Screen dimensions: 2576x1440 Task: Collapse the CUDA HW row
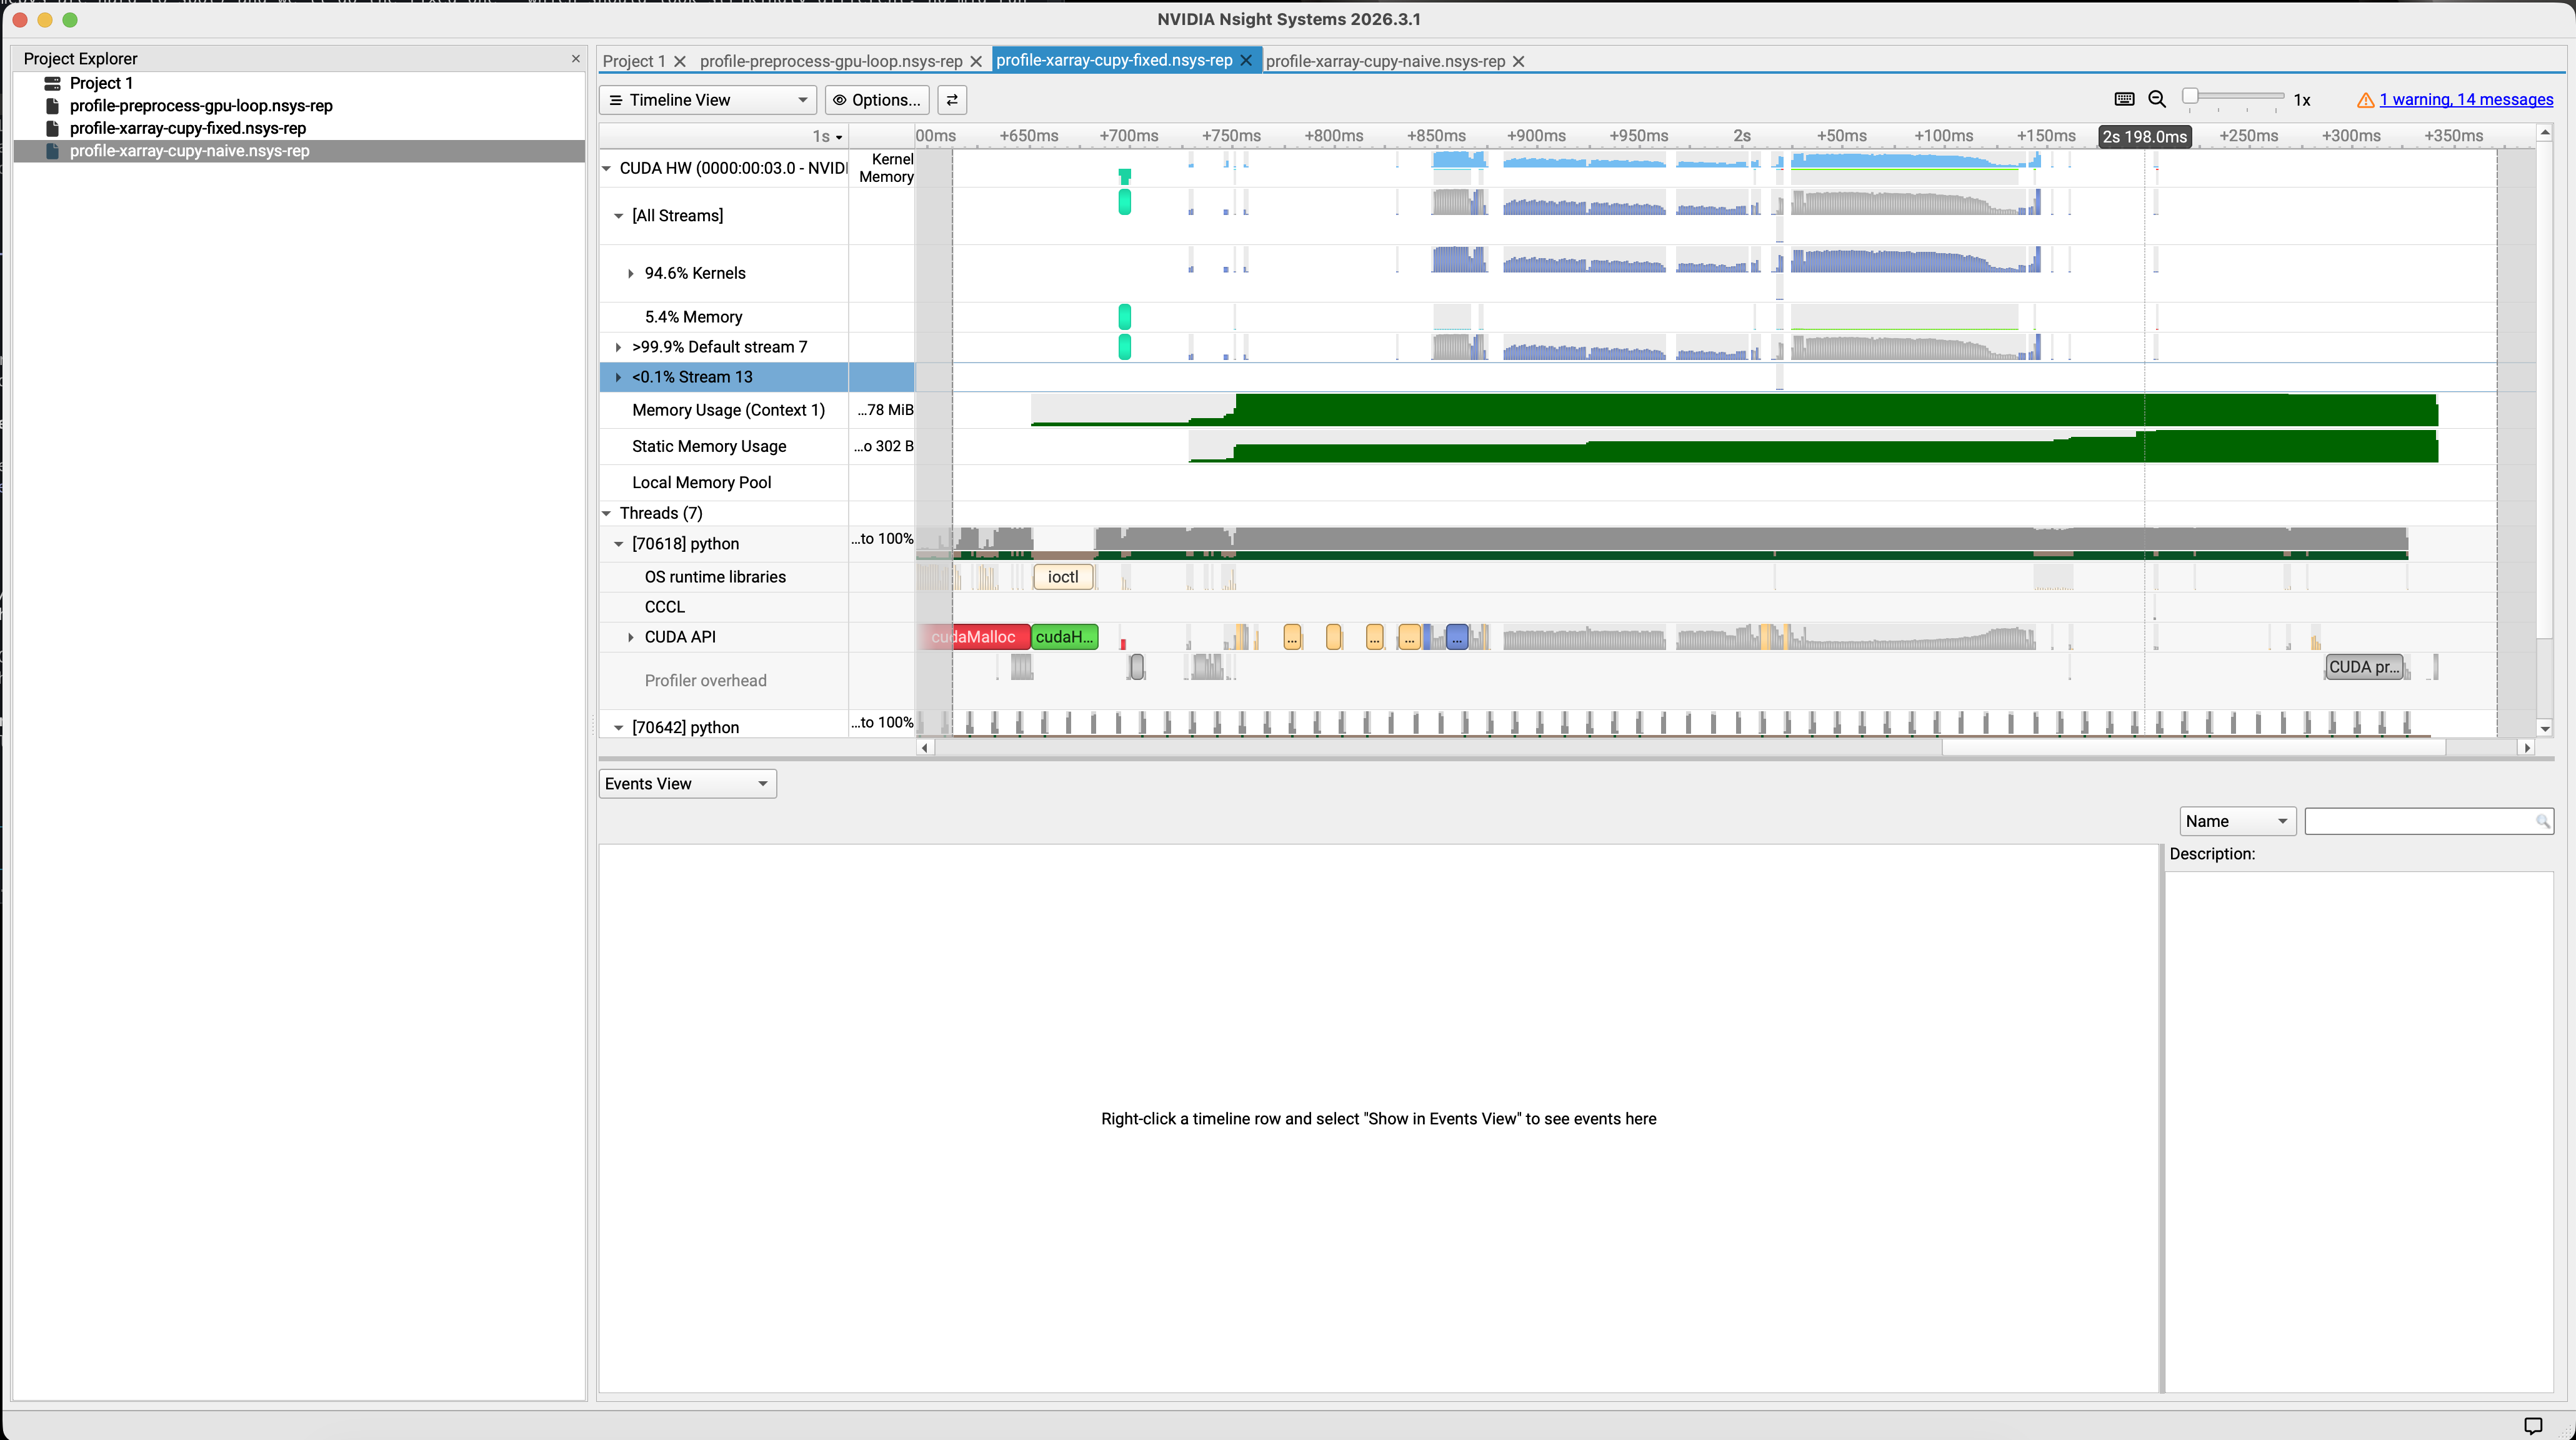click(607, 168)
